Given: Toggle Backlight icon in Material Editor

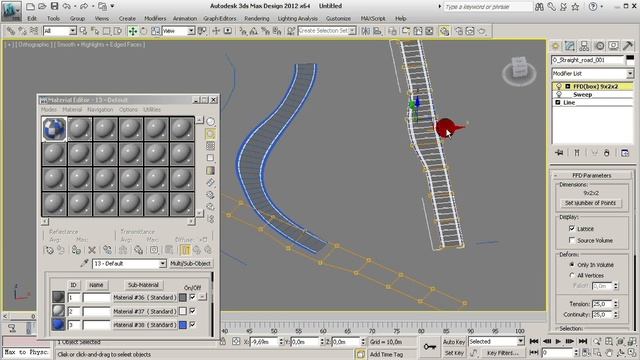Looking at the screenshot, I should (210, 134).
